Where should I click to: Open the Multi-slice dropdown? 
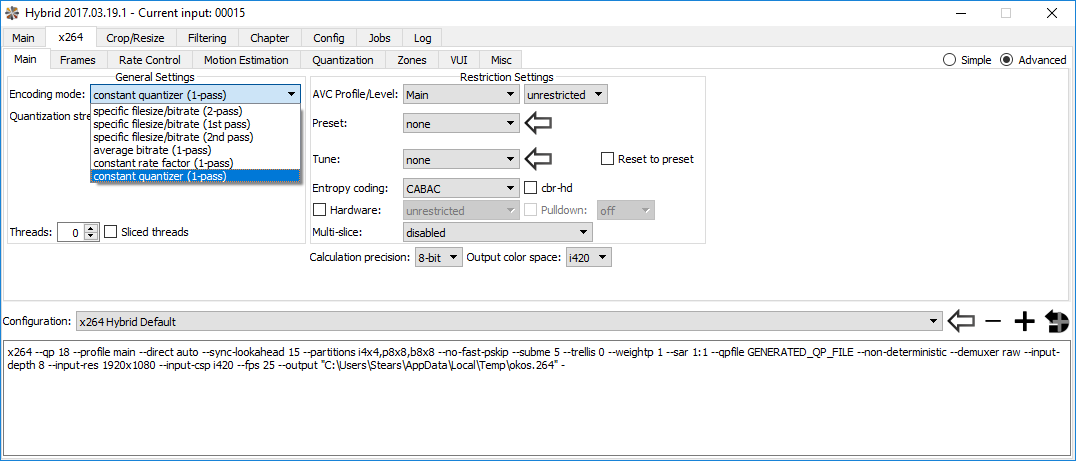[x=498, y=233]
